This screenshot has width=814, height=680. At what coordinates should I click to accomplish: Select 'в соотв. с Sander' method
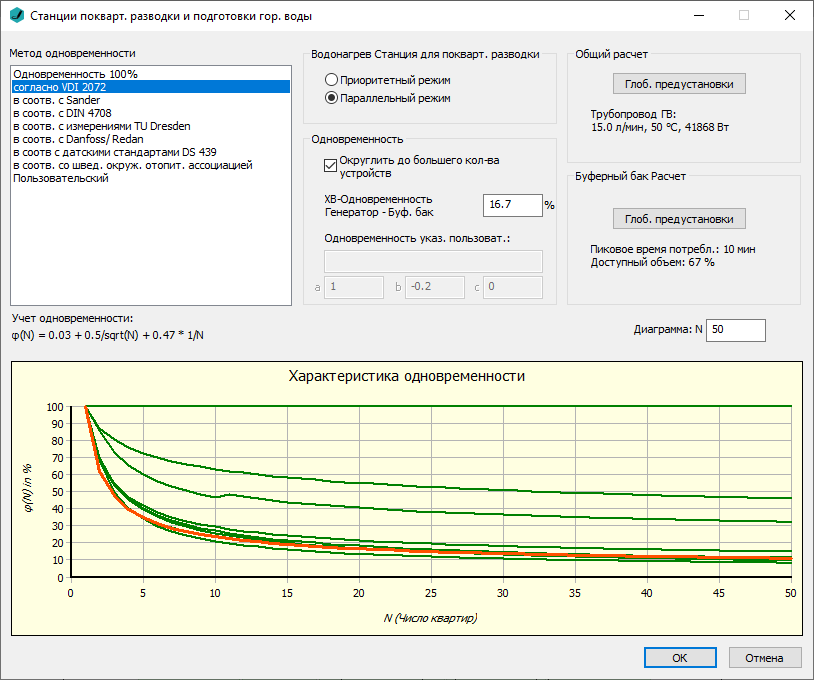[x=151, y=100]
